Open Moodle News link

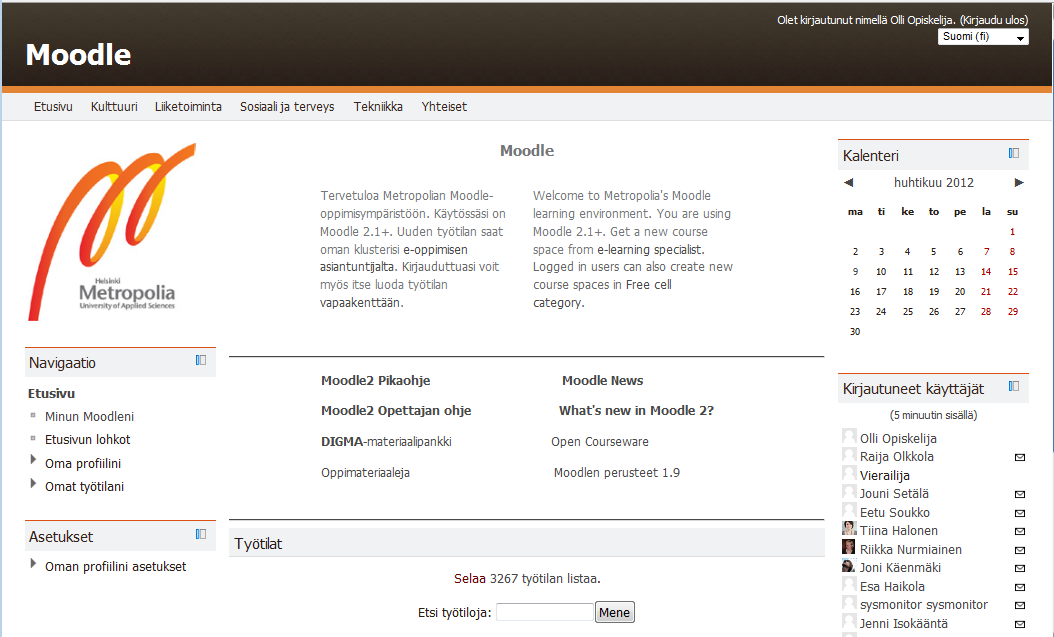pyautogui.click(x=602, y=380)
